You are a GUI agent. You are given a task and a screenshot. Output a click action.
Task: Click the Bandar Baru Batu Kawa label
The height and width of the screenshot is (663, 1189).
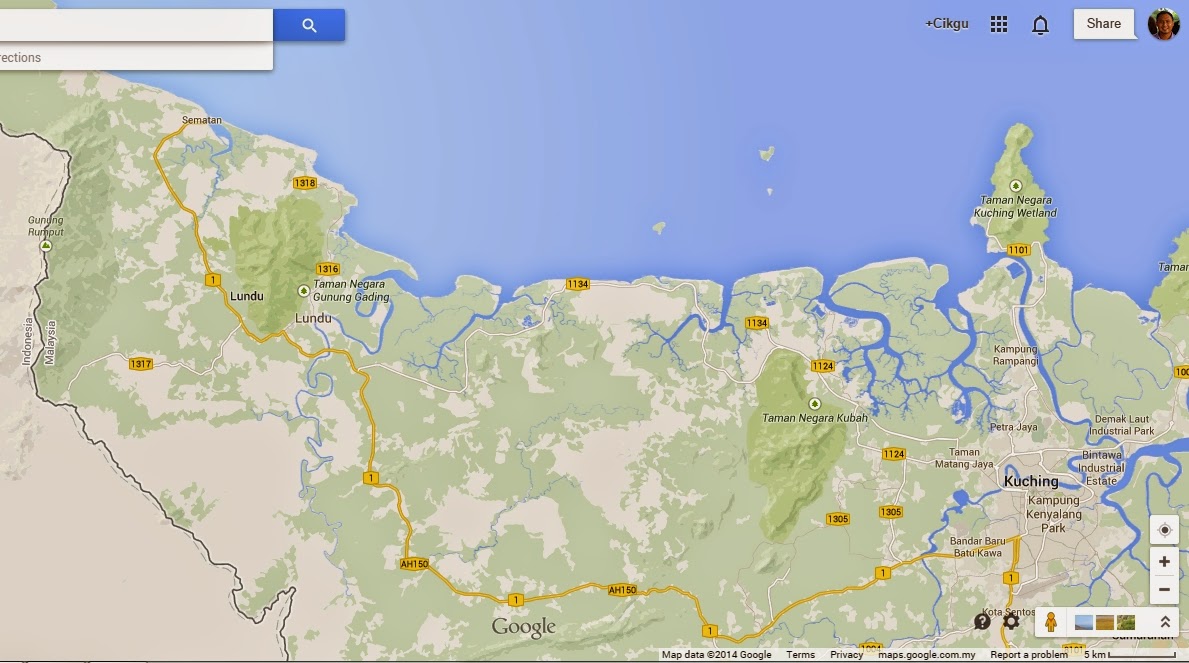[x=977, y=547]
